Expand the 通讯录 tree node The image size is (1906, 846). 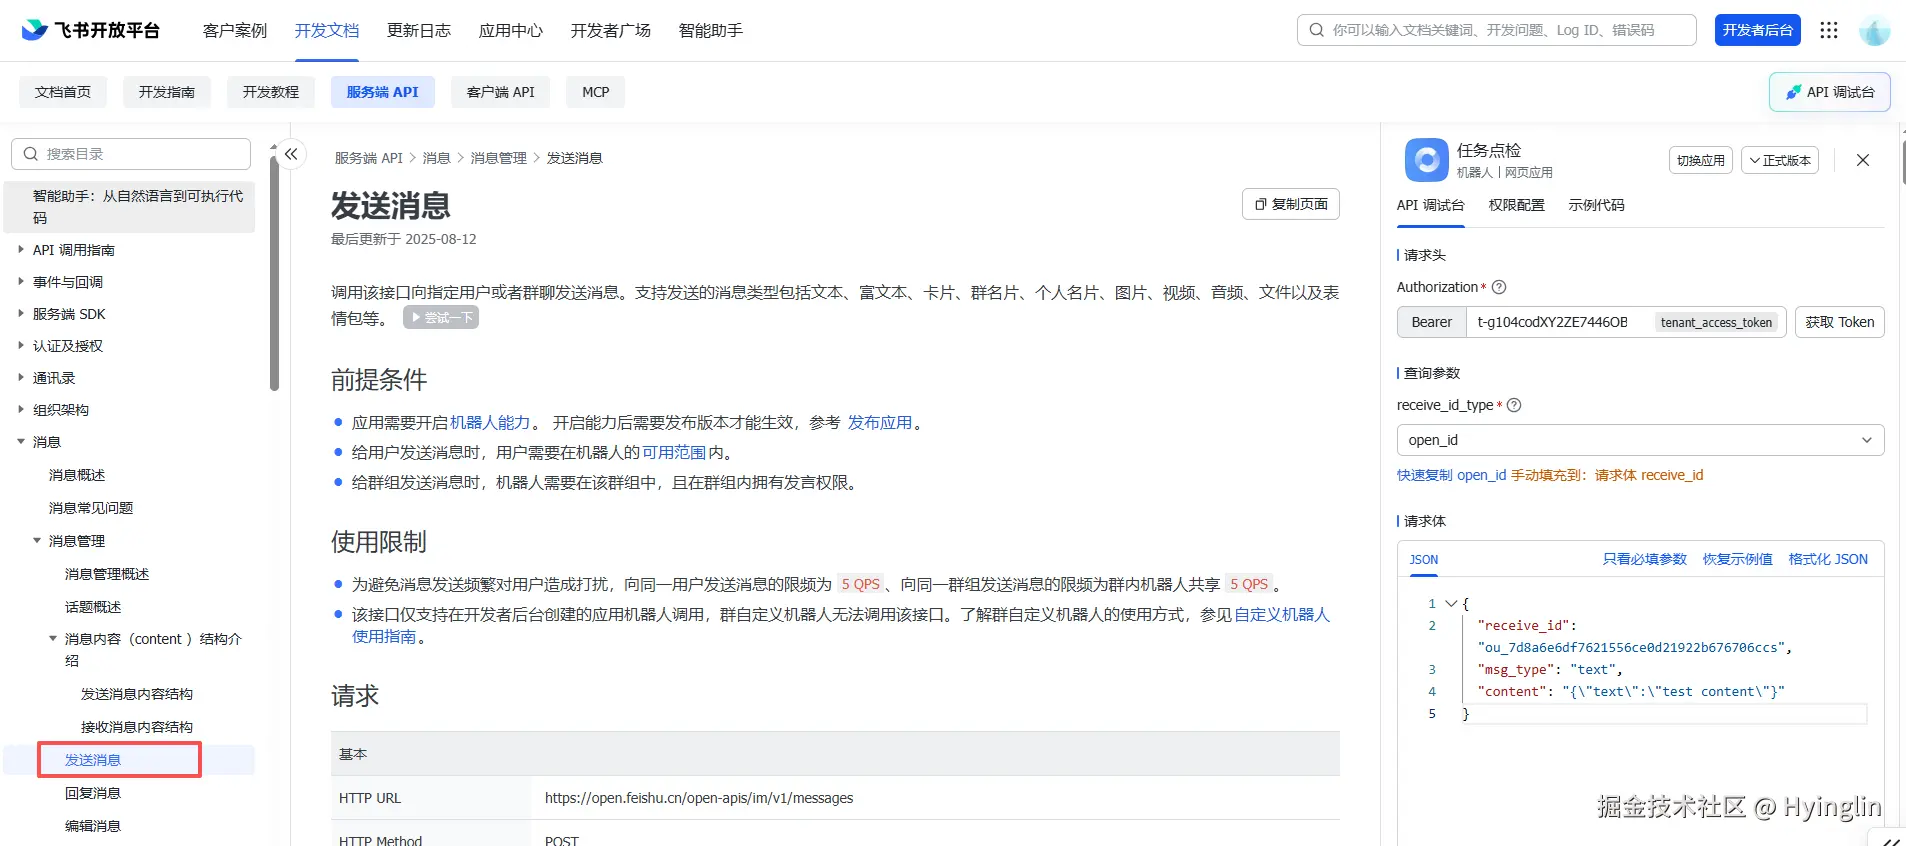21,378
